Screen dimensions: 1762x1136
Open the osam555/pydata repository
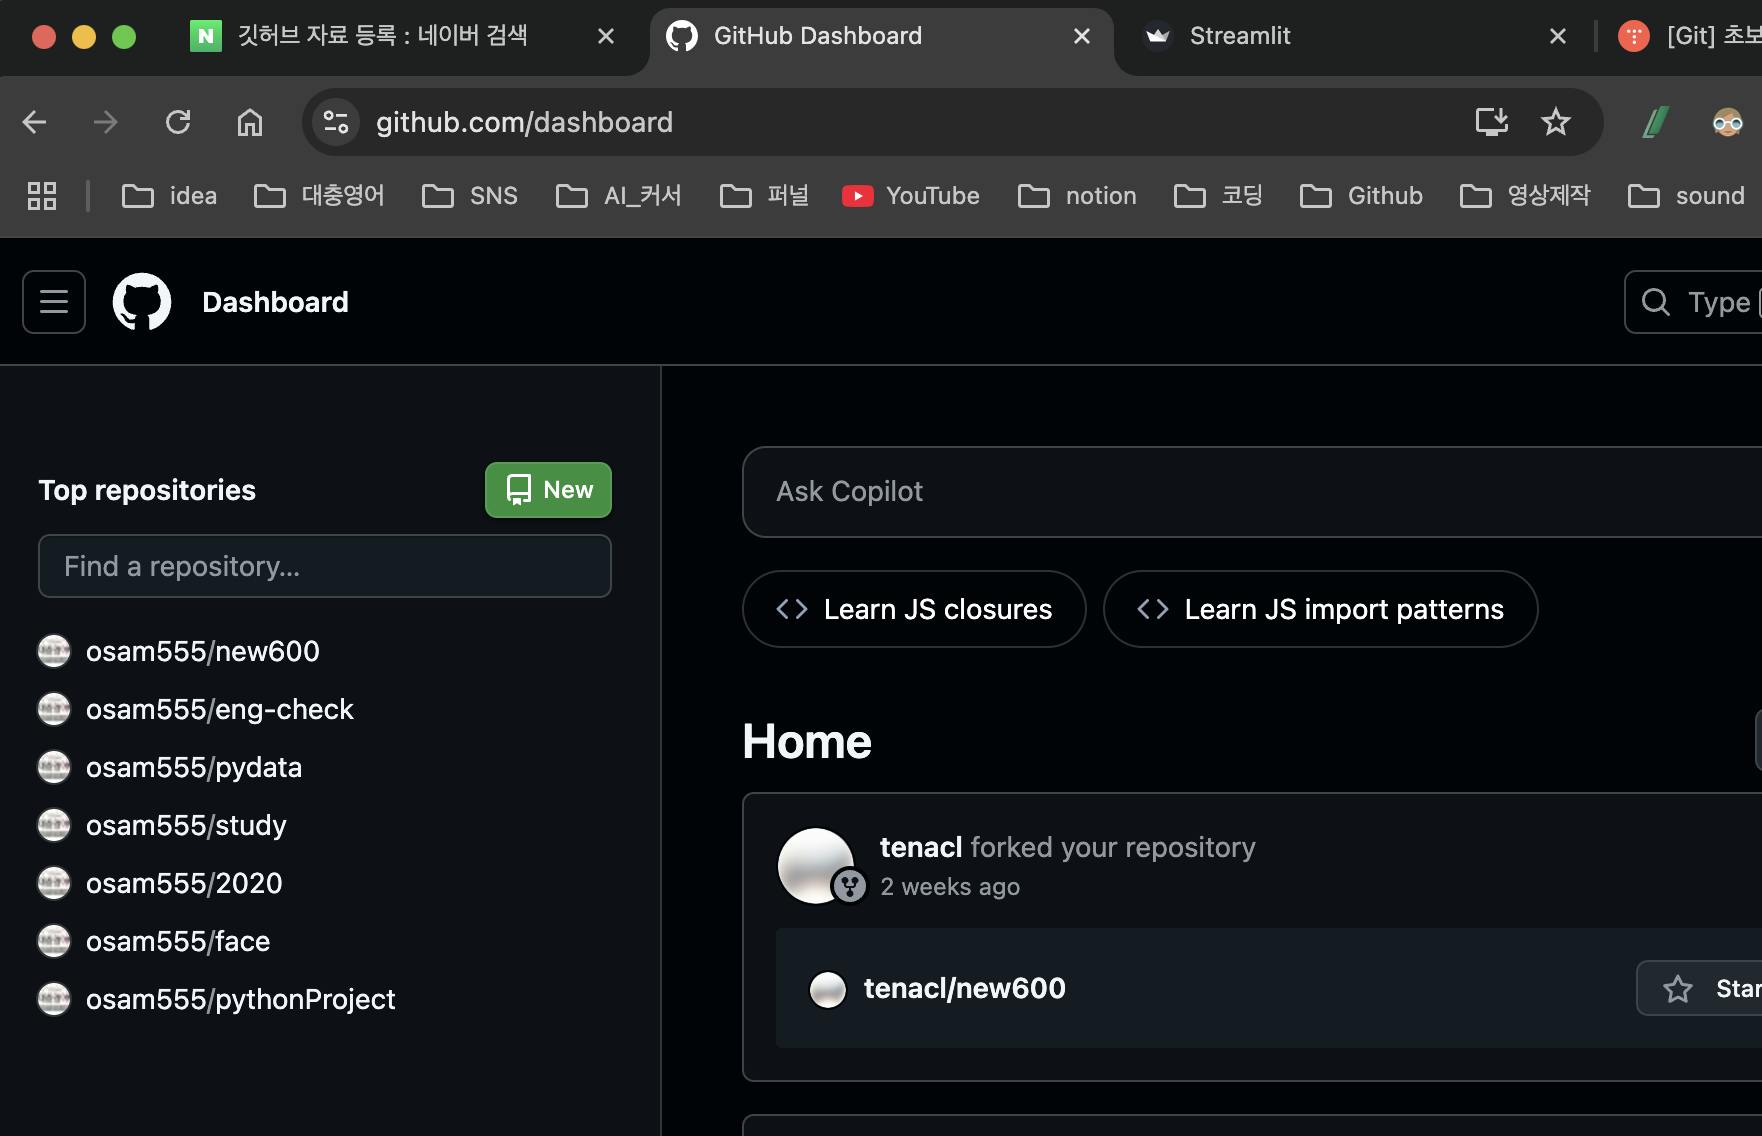click(x=194, y=767)
